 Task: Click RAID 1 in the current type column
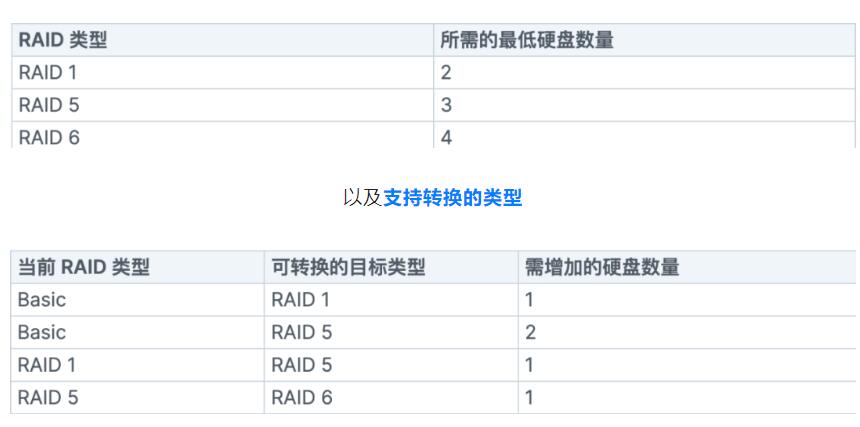pyautogui.click(x=137, y=365)
